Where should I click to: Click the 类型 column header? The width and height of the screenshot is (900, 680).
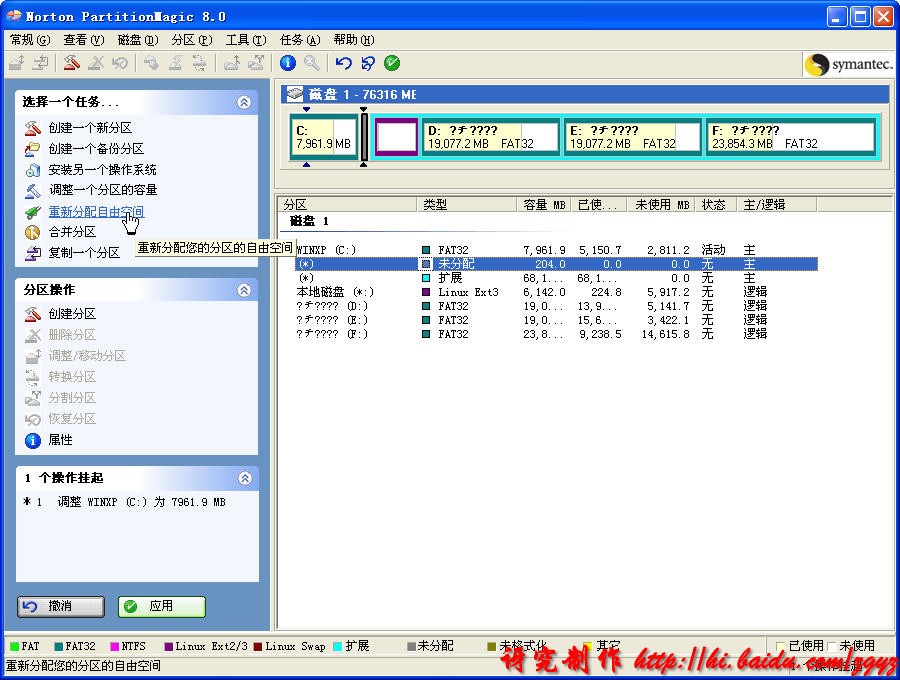tap(467, 204)
